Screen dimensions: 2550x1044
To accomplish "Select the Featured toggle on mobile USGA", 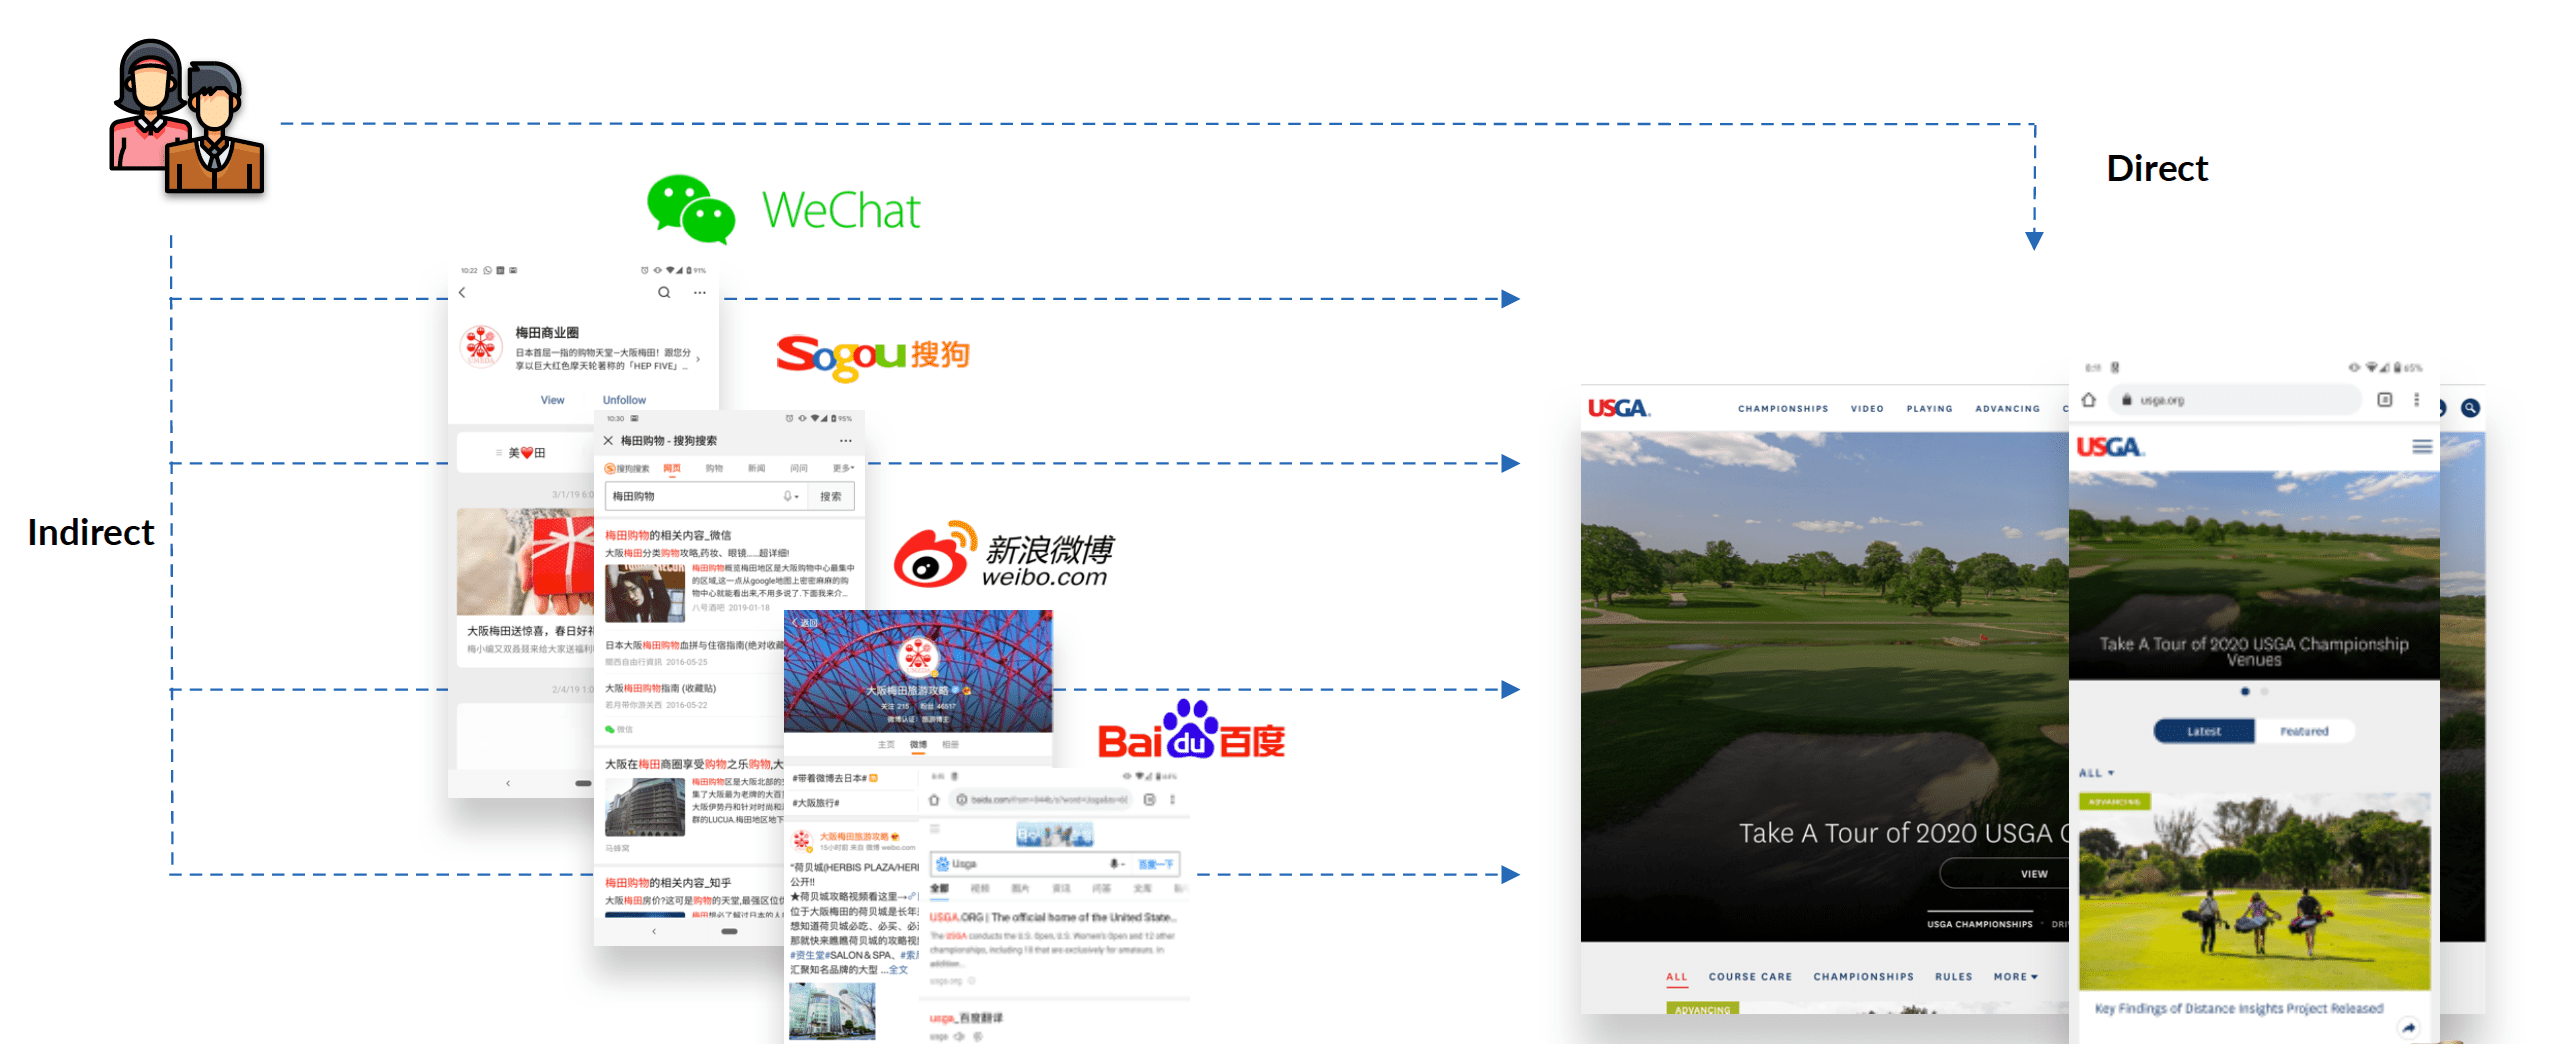I will pos(2304,732).
